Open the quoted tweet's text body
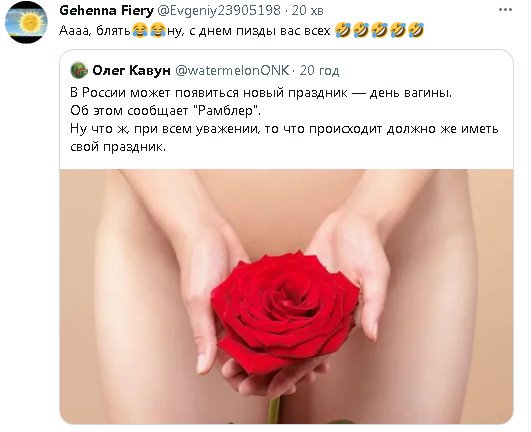The width and height of the screenshot is (531, 432). click(284, 120)
